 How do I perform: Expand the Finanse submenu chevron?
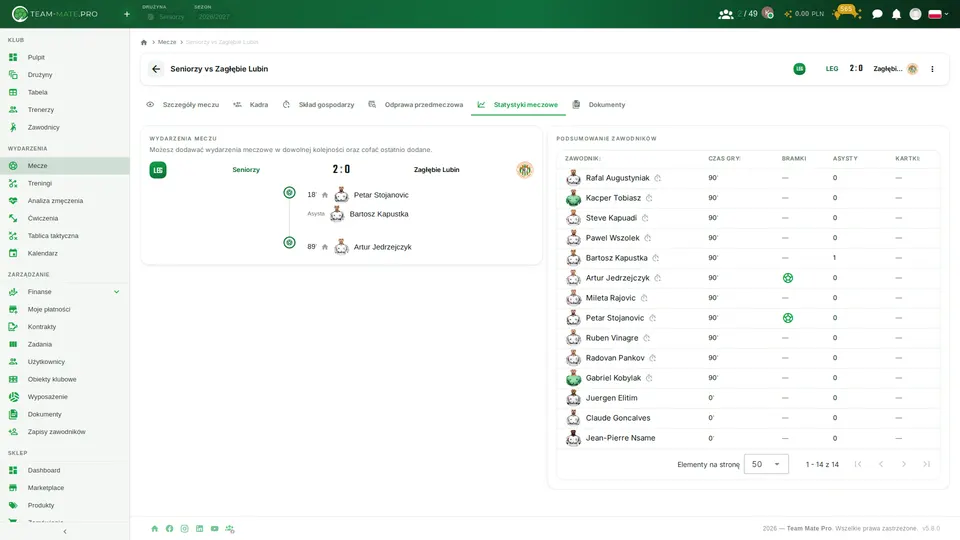pos(116,292)
